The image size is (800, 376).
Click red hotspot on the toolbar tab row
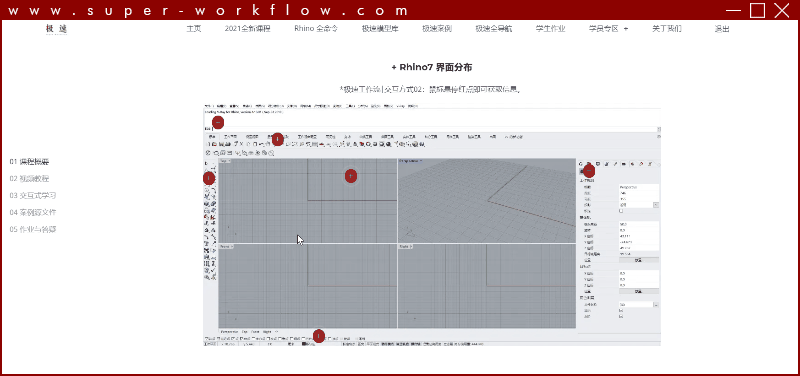point(277,139)
